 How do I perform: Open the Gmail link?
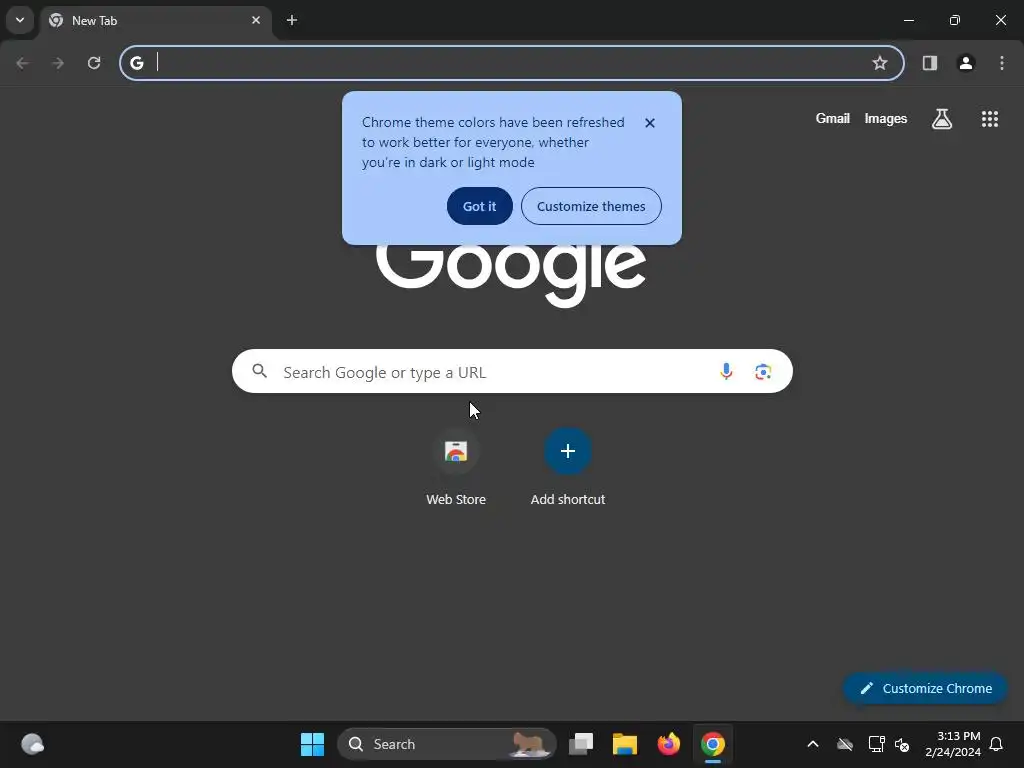pos(833,118)
